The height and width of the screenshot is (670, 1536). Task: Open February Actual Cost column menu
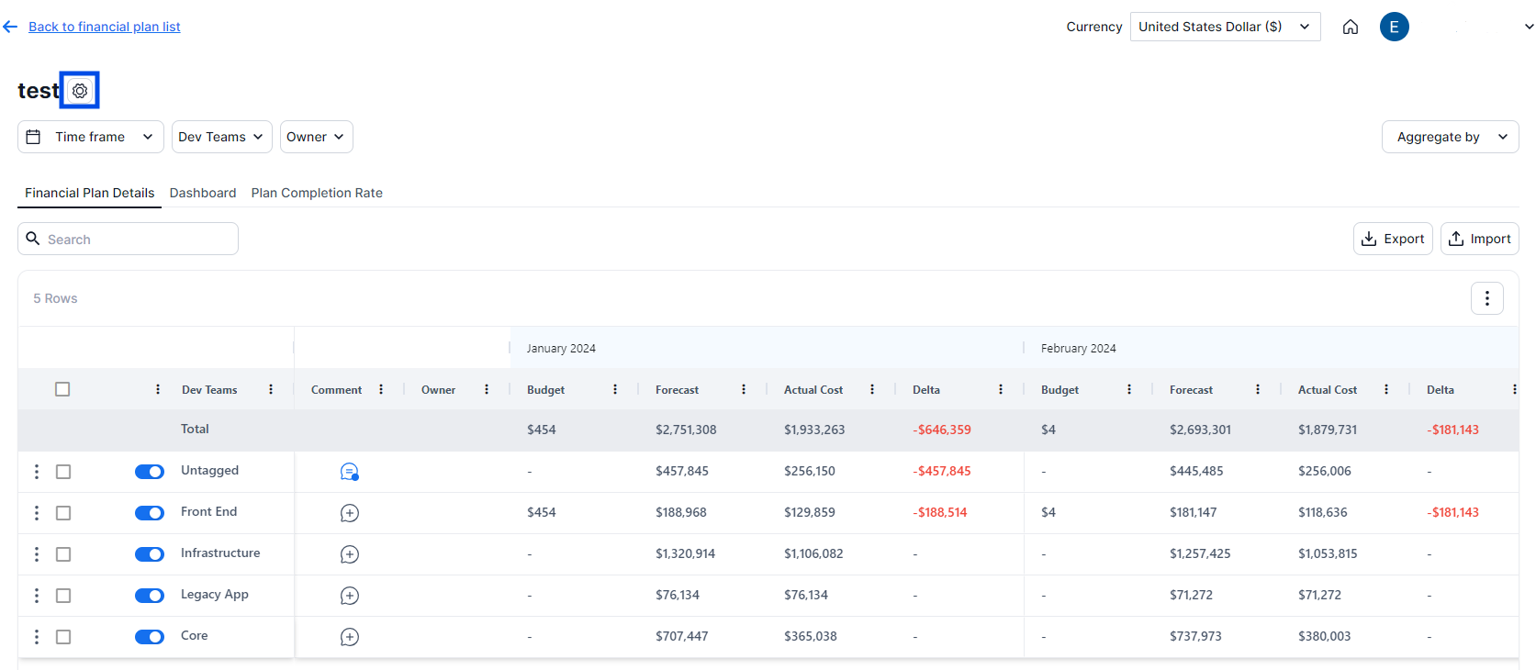(x=1386, y=390)
